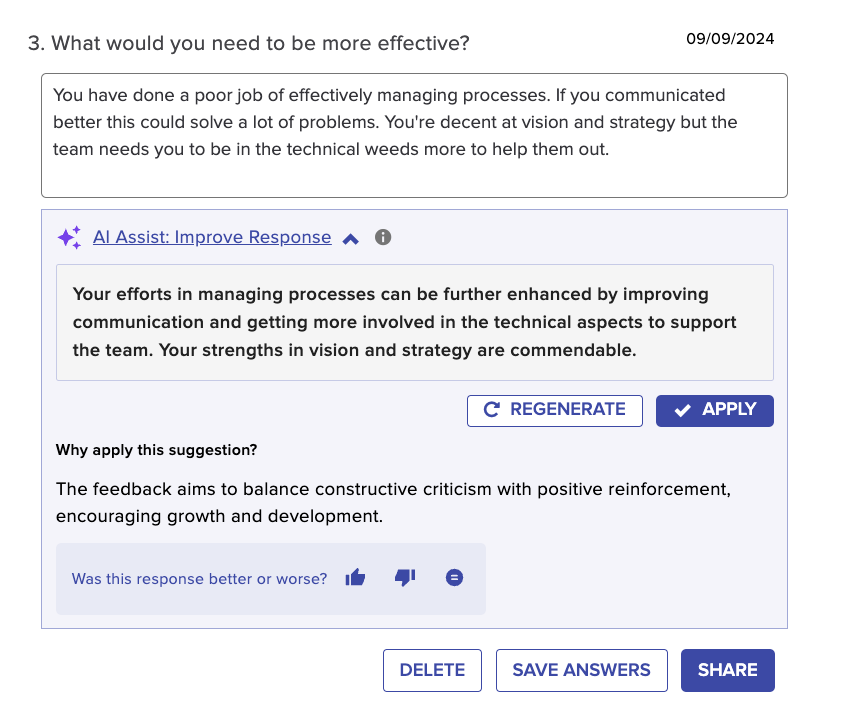Rate the response as neutral with equals icon
This screenshot has width=850, height=720.
(x=454, y=578)
